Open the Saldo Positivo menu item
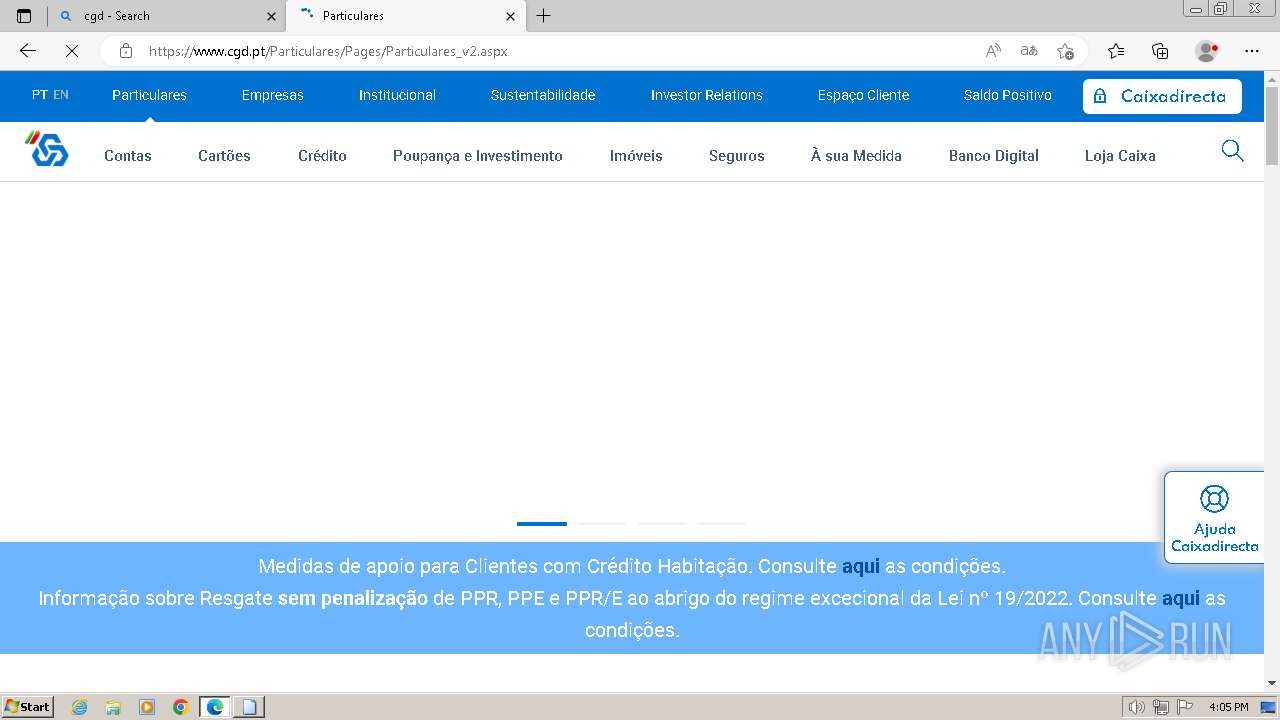Viewport: 1280px width, 720px height. click(1007, 95)
